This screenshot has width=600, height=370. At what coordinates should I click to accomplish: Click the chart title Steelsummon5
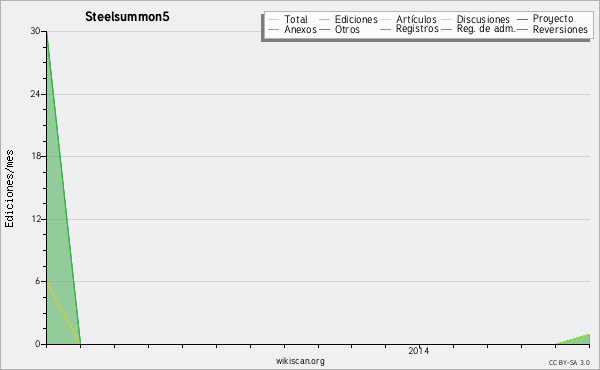127,17
